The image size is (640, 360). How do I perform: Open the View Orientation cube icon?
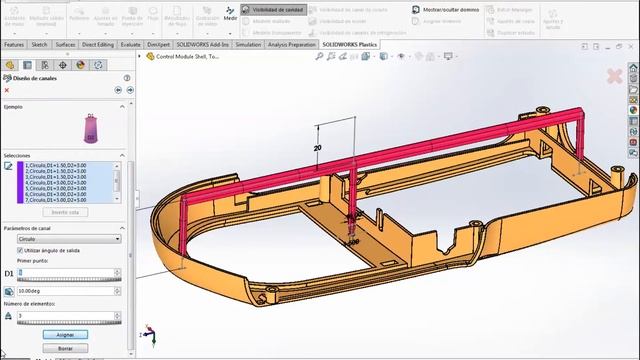(x=365, y=56)
